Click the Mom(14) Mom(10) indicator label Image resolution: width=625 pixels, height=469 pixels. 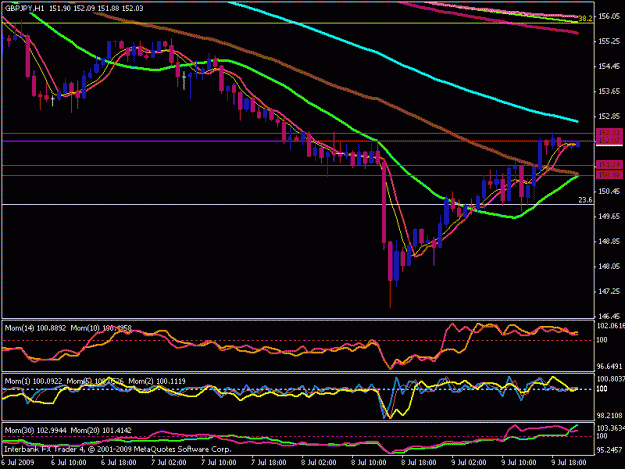point(68,328)
